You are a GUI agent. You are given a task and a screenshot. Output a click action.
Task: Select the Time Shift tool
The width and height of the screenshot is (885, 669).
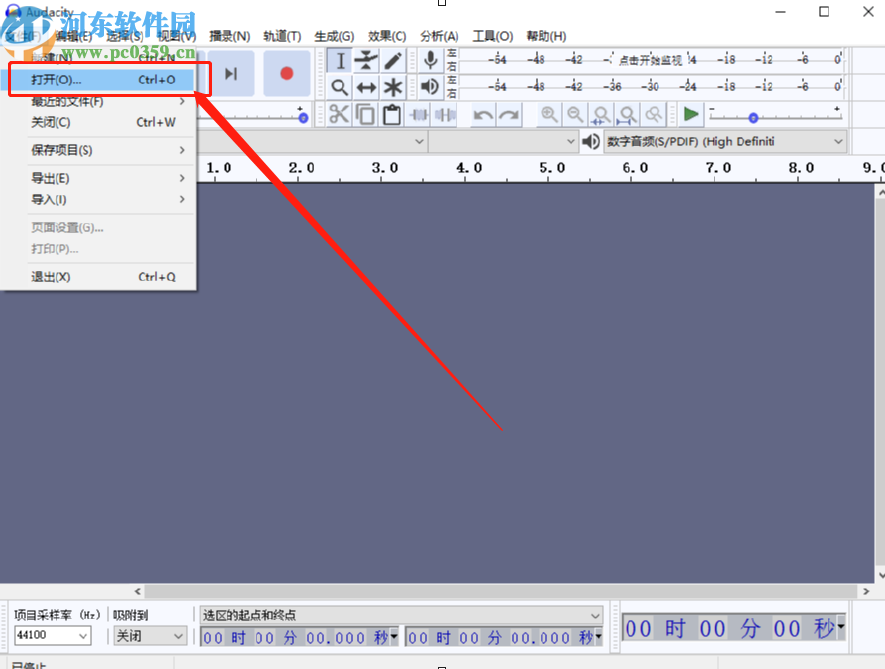(x=366, y=87)
